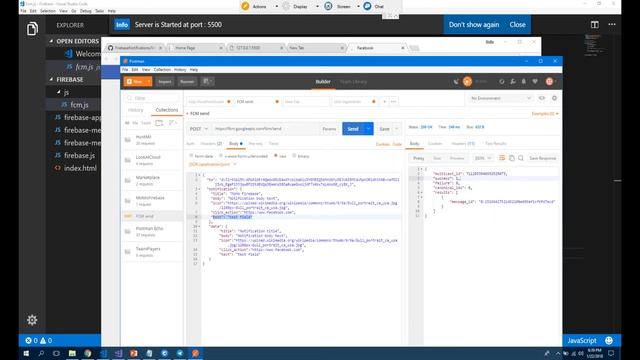Click the blue Send button
The image size is (640, 360).
(x=353, y=129)
